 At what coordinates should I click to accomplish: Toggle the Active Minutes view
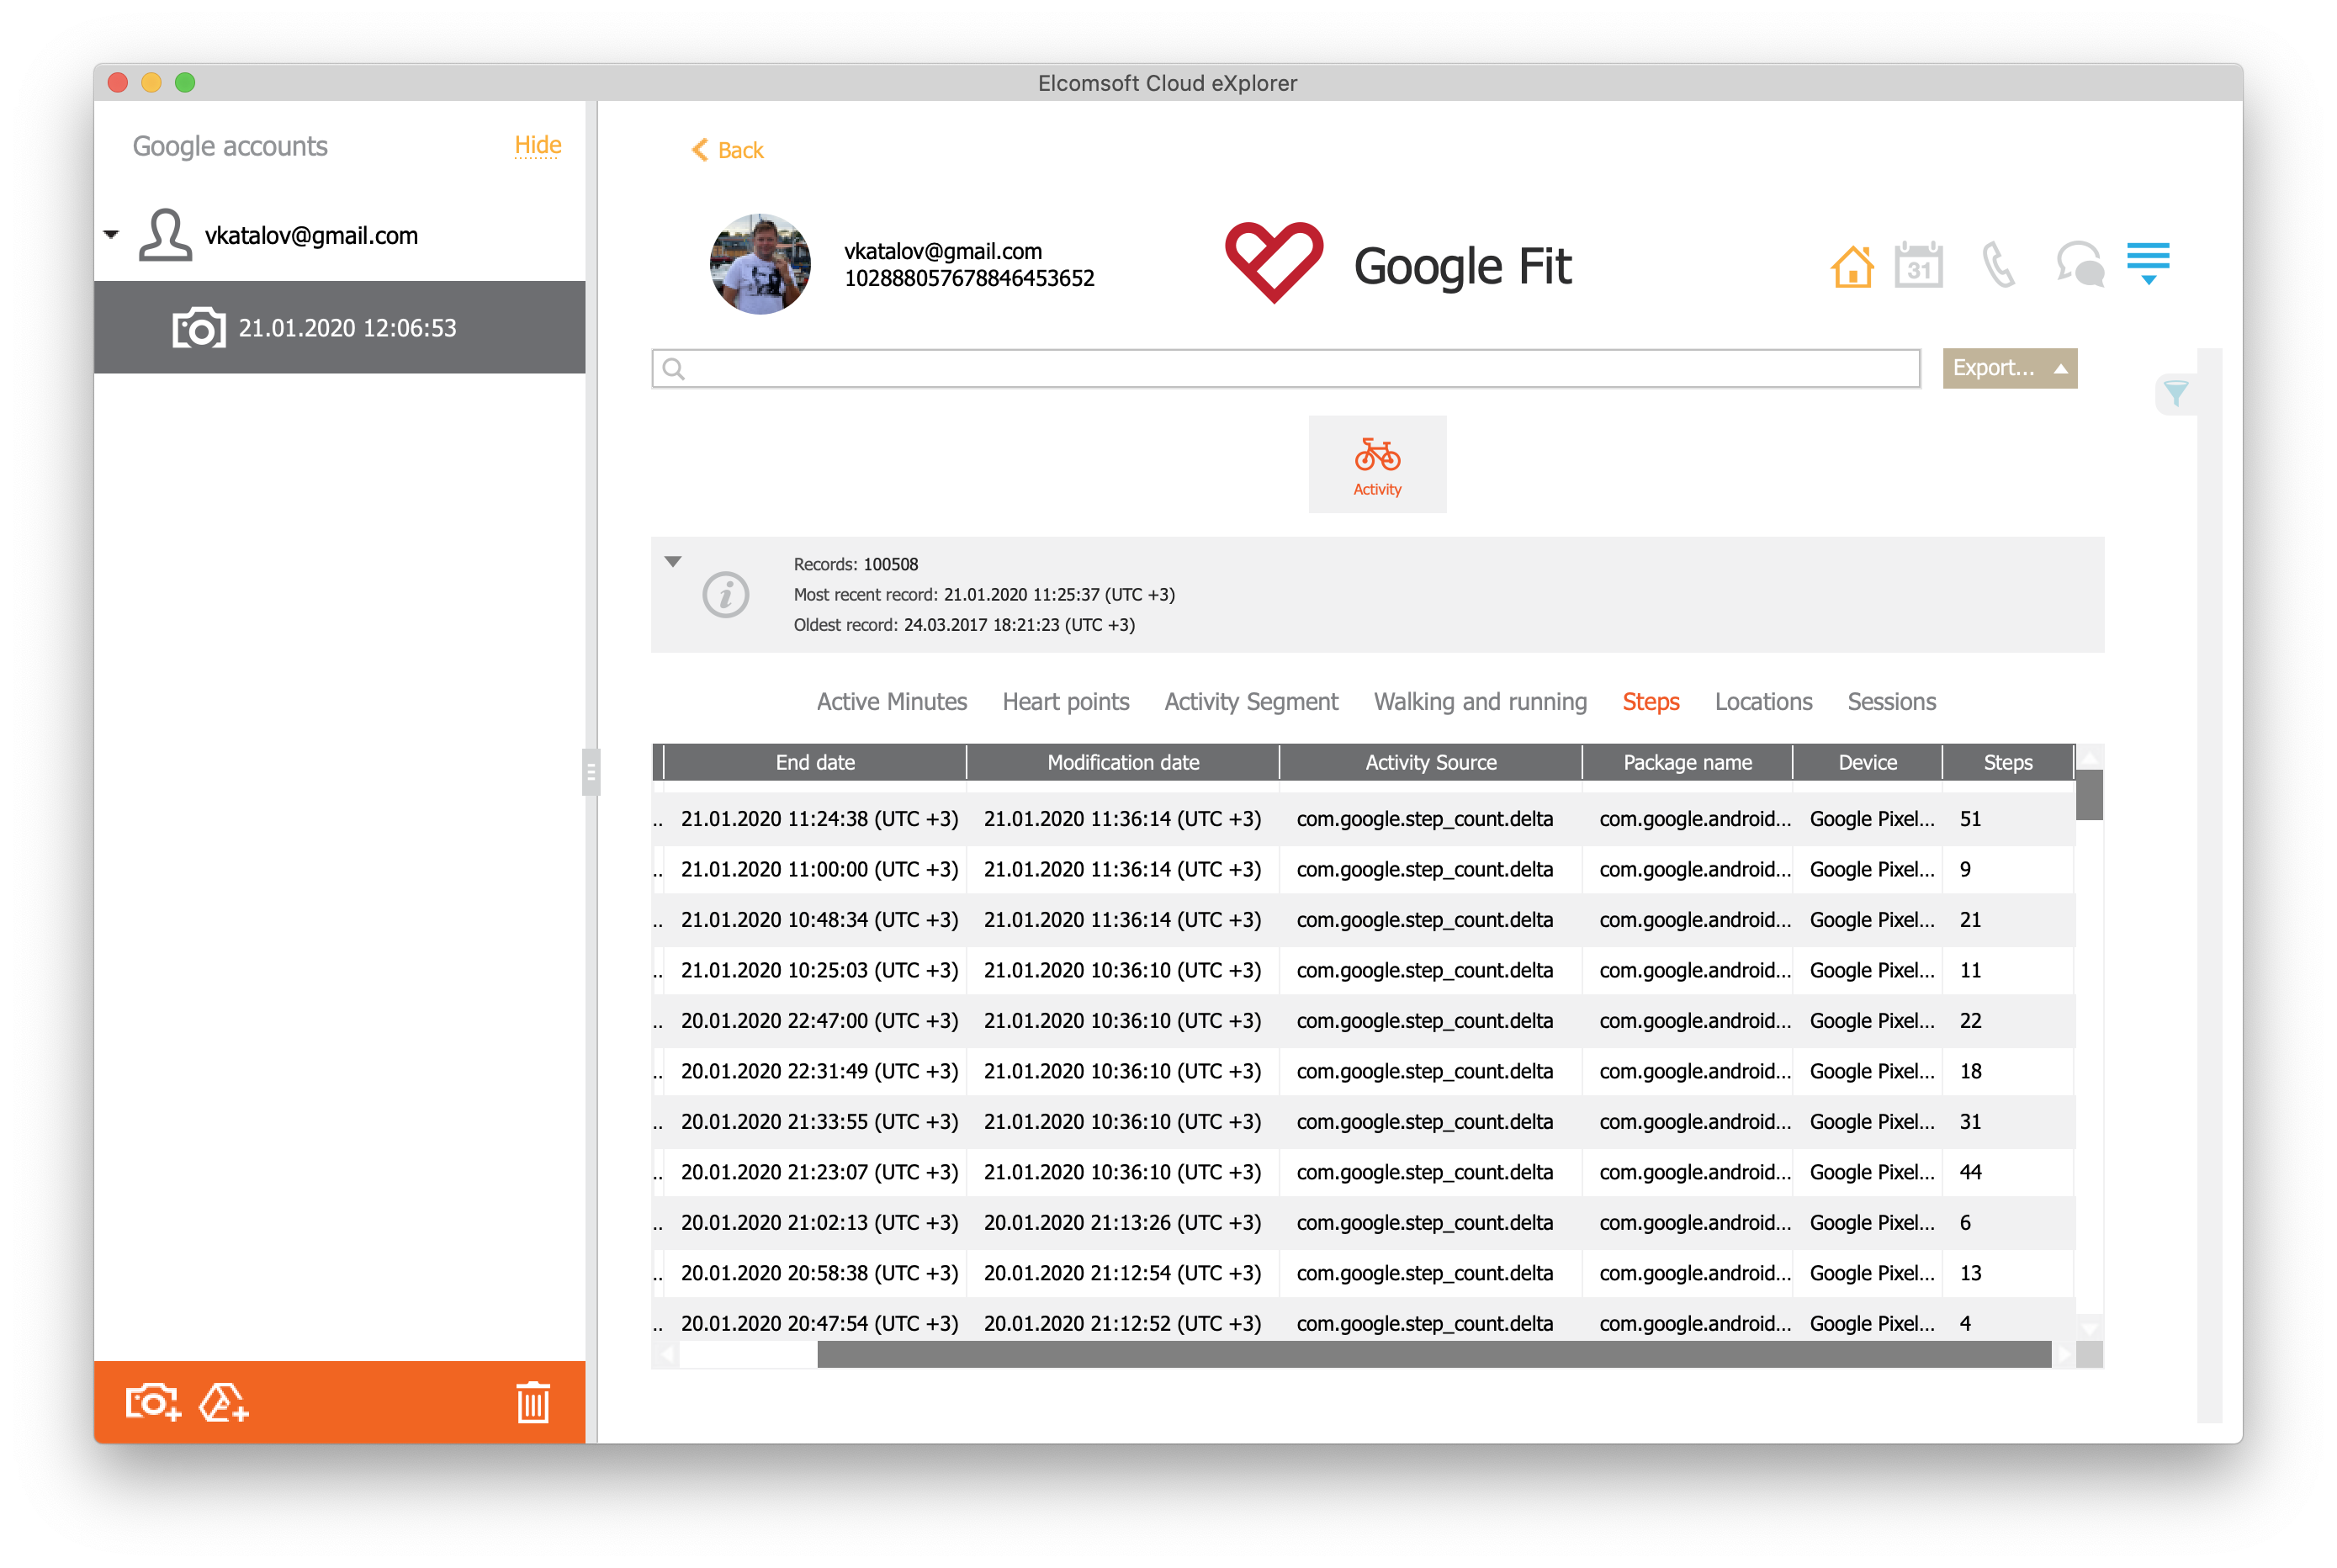892,702
